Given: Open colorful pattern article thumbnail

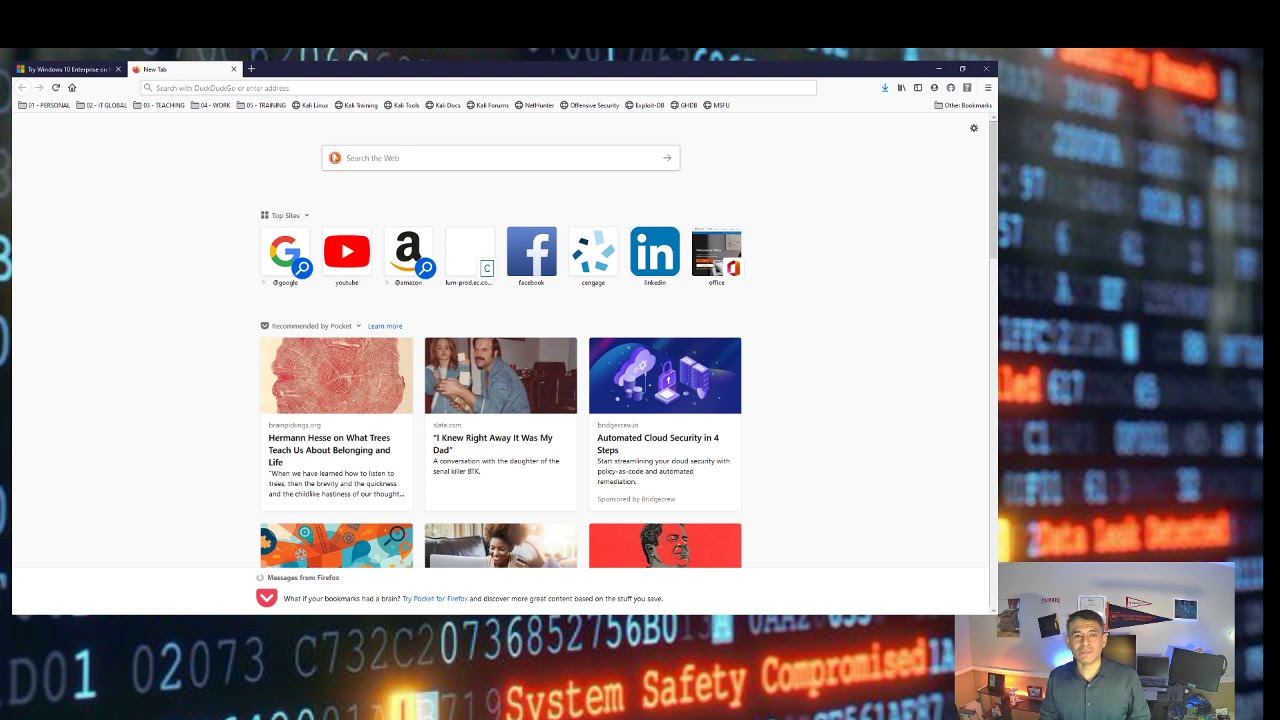Looking at the screenshot, I should tap(336, 546).
